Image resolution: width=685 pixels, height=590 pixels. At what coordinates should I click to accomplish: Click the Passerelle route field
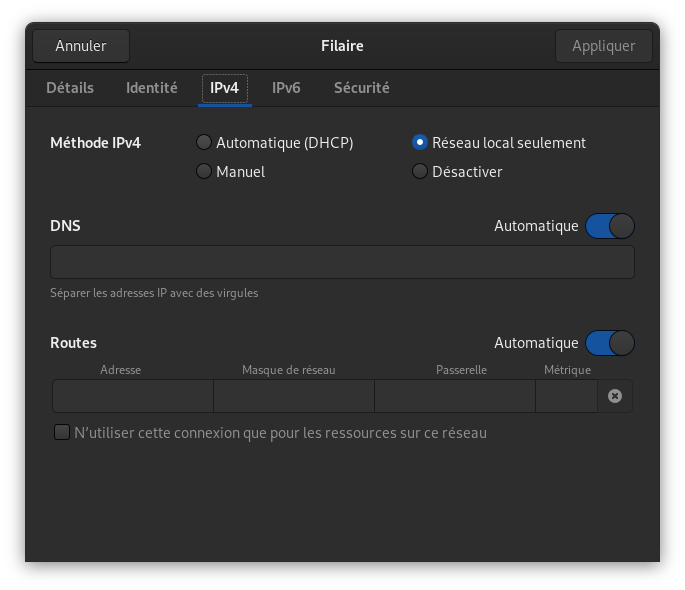pos(455,396)
